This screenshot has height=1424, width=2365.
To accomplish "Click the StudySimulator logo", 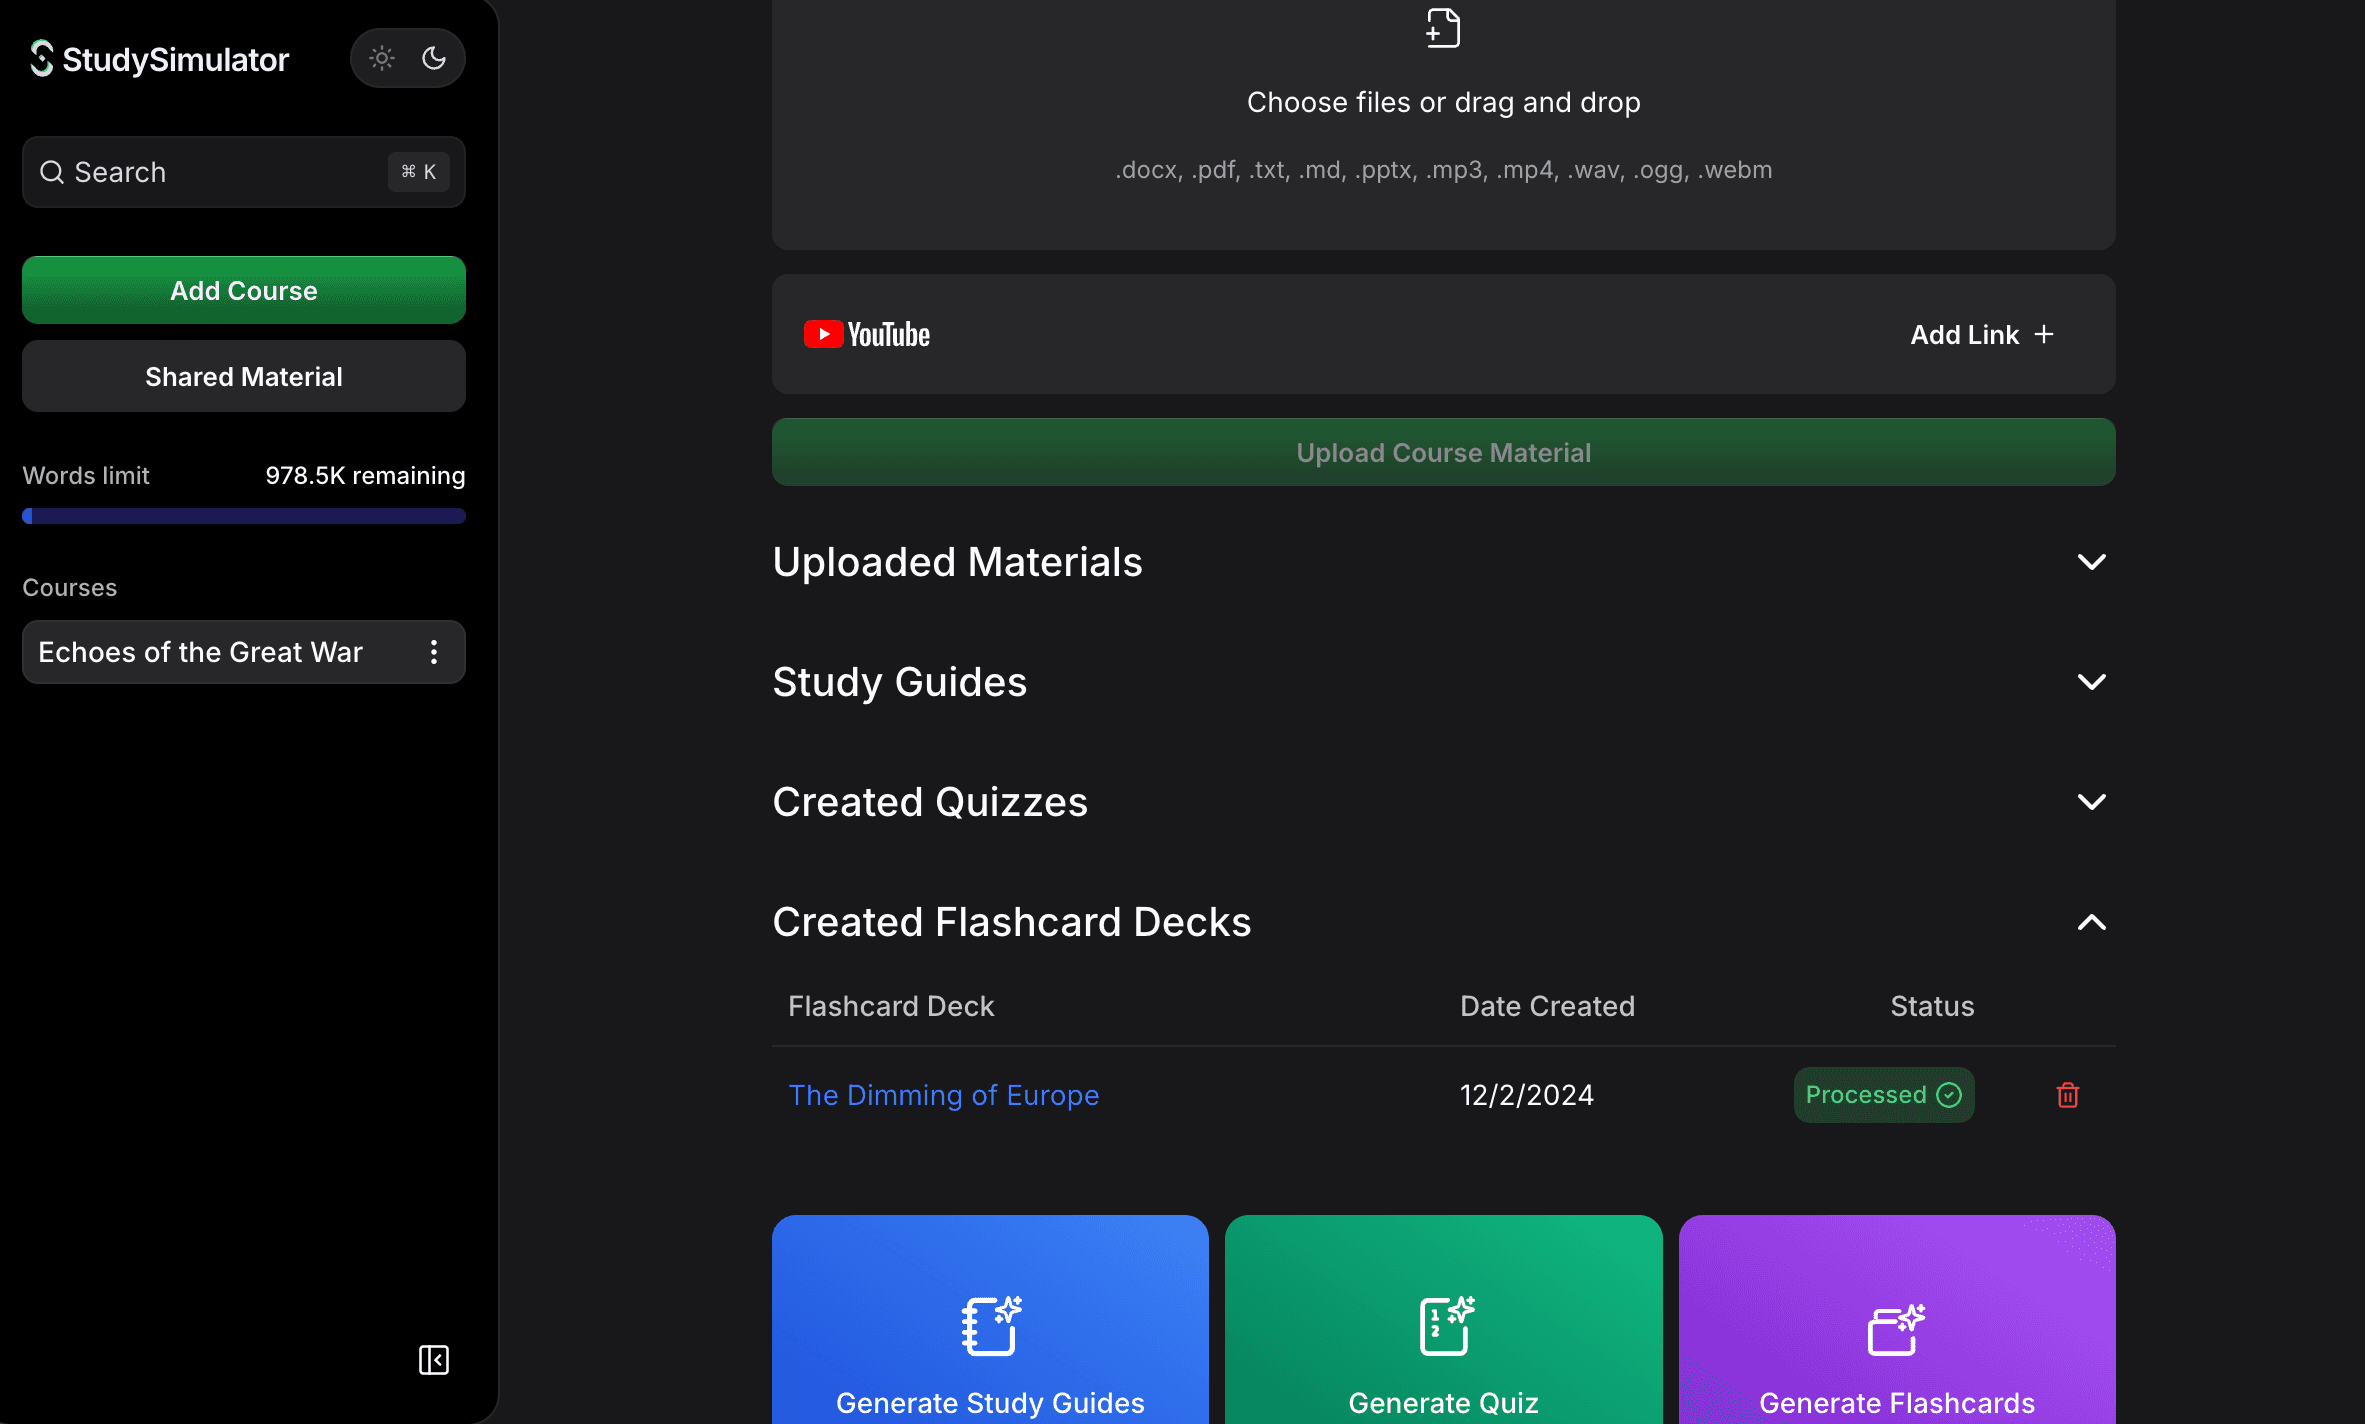I will click(160, 59).
